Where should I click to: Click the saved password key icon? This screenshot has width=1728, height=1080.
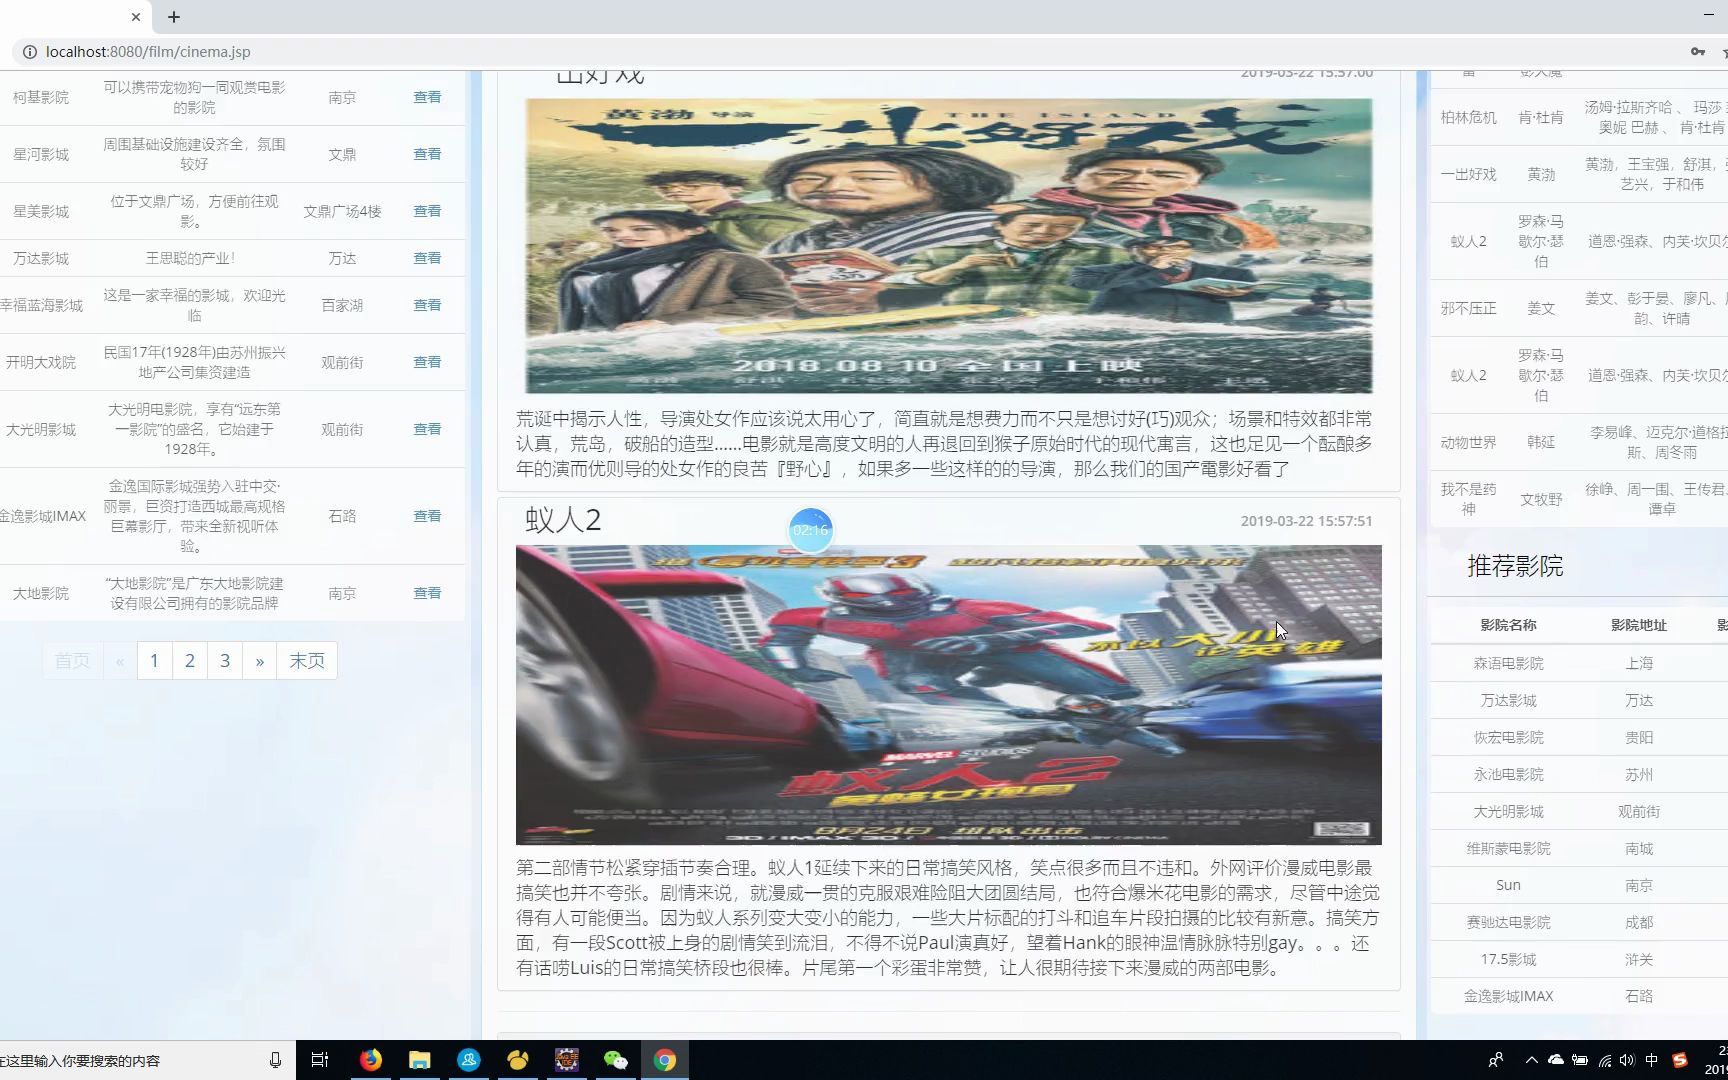point(1697,52)
